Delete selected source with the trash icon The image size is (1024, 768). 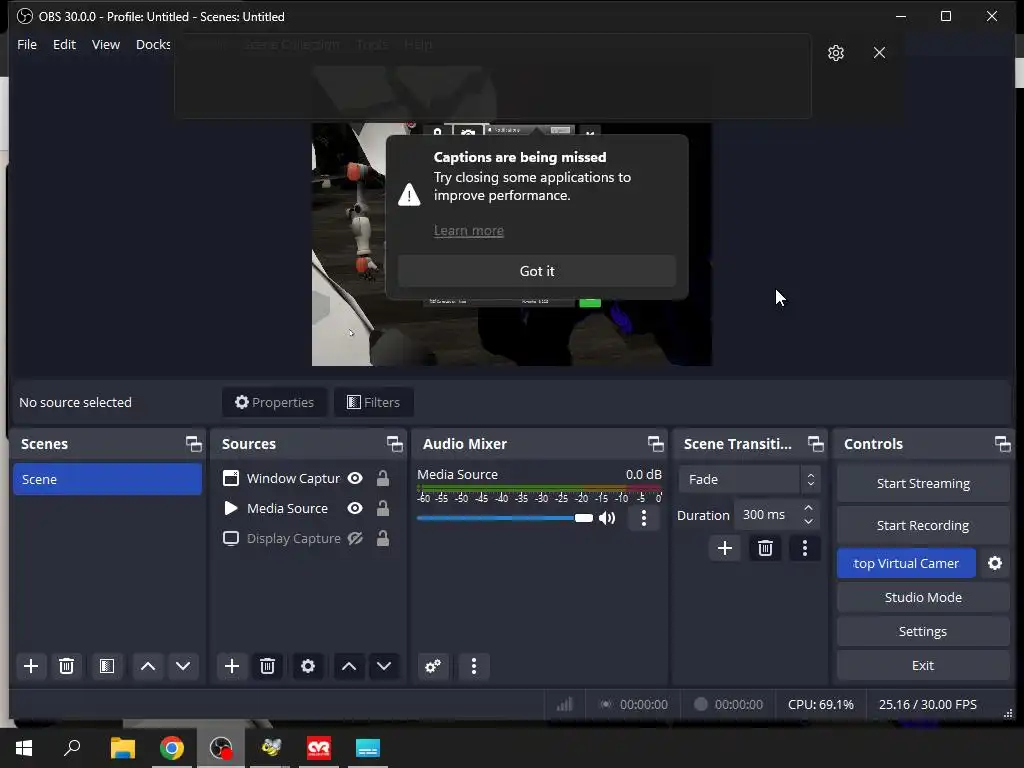[x=267, y=666]
